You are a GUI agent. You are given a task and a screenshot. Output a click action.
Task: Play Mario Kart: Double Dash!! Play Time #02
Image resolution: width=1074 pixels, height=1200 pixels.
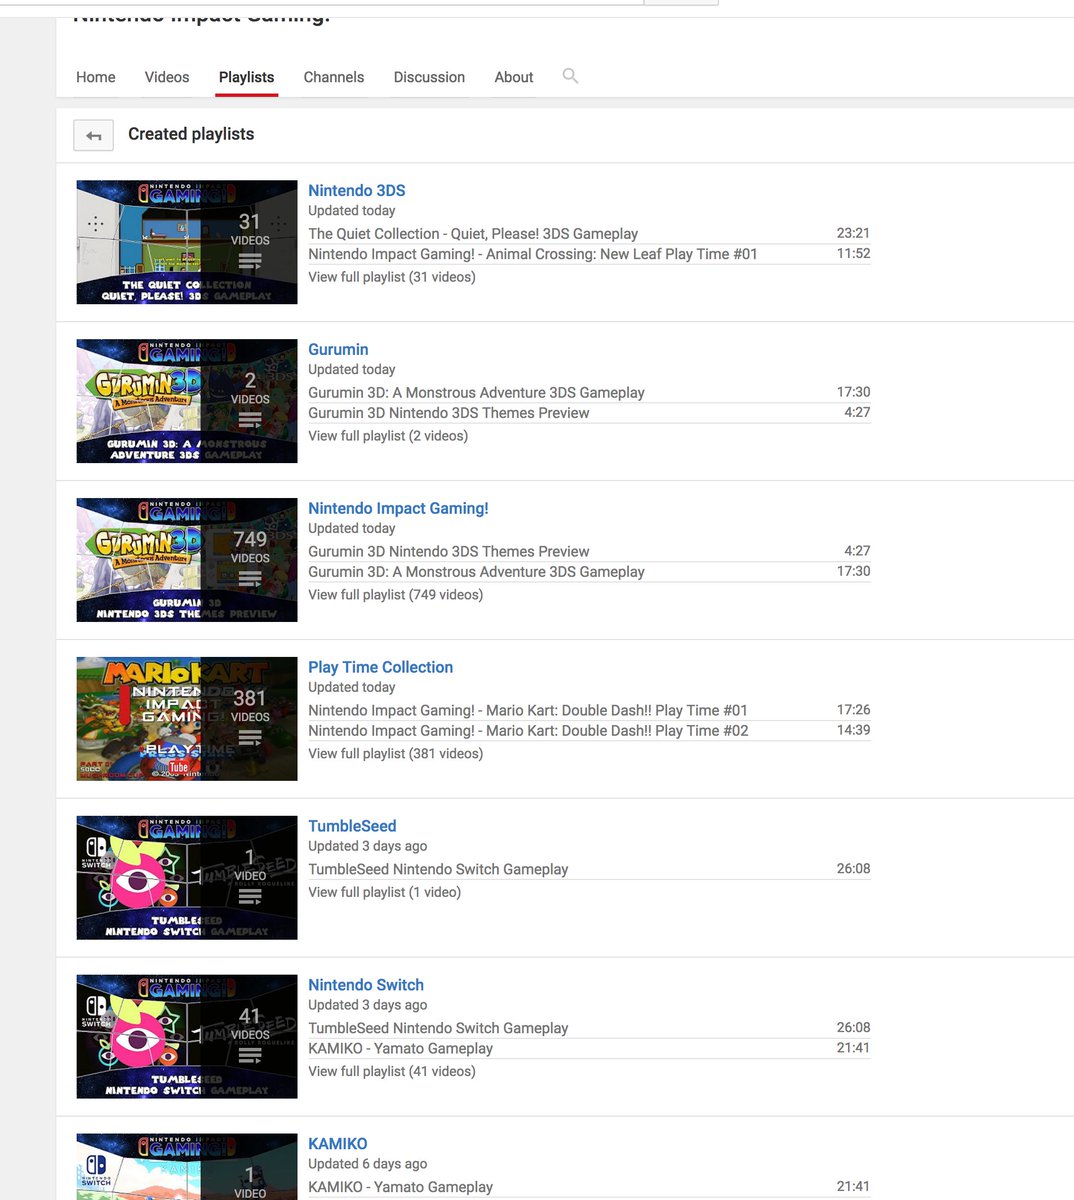point(528,731)
